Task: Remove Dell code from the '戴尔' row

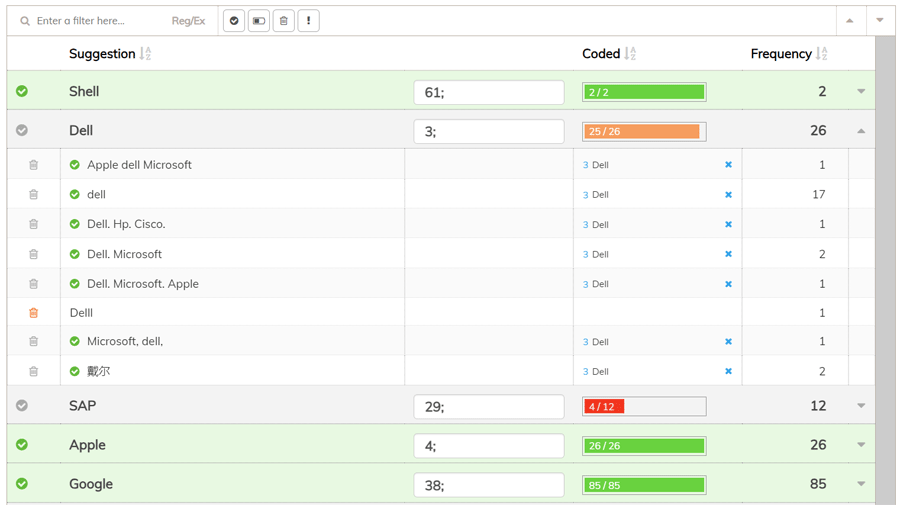Action: 728,371
